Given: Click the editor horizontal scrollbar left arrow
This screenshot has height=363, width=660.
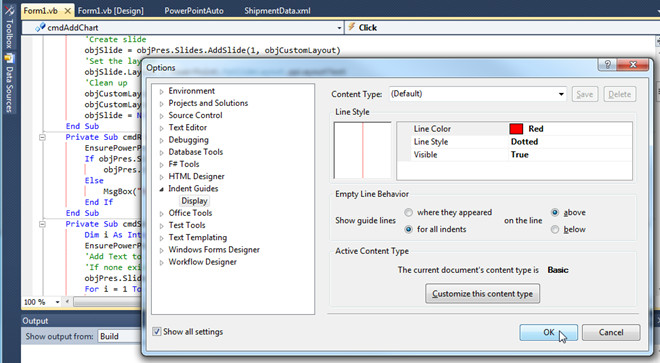Looking at the screenshot, I should pyautogui.click(x=67, y=302).
